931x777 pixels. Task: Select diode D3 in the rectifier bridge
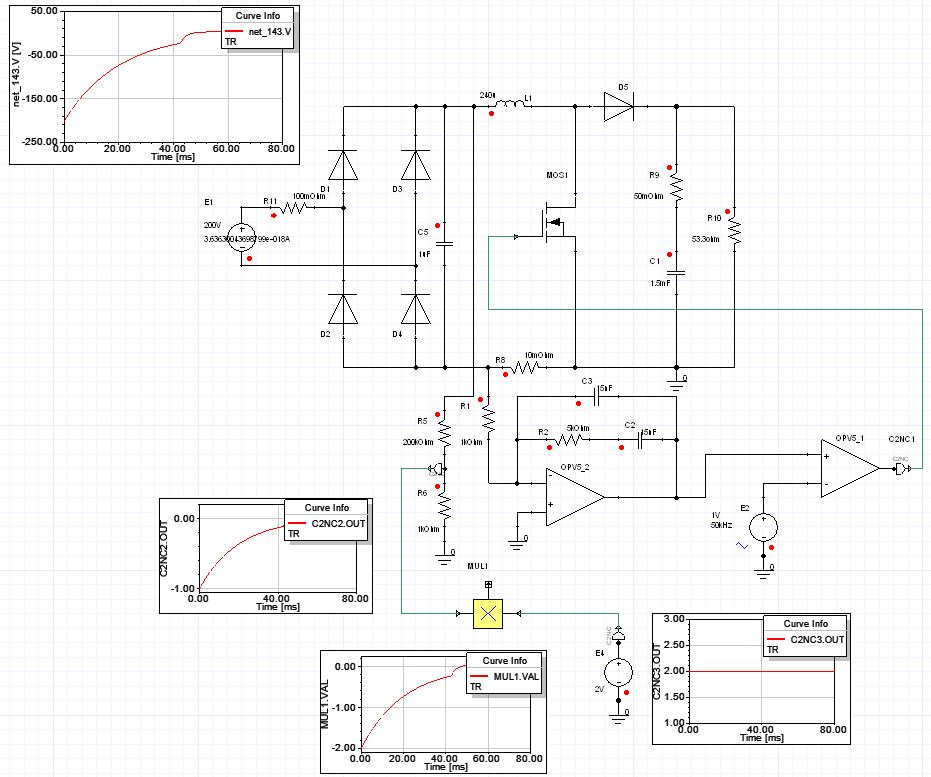click(416, 165)
